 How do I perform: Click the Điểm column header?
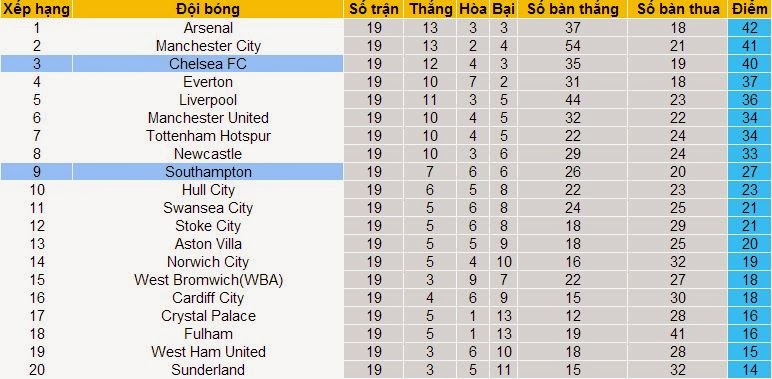pyautogui.click(x=750, y=9)
